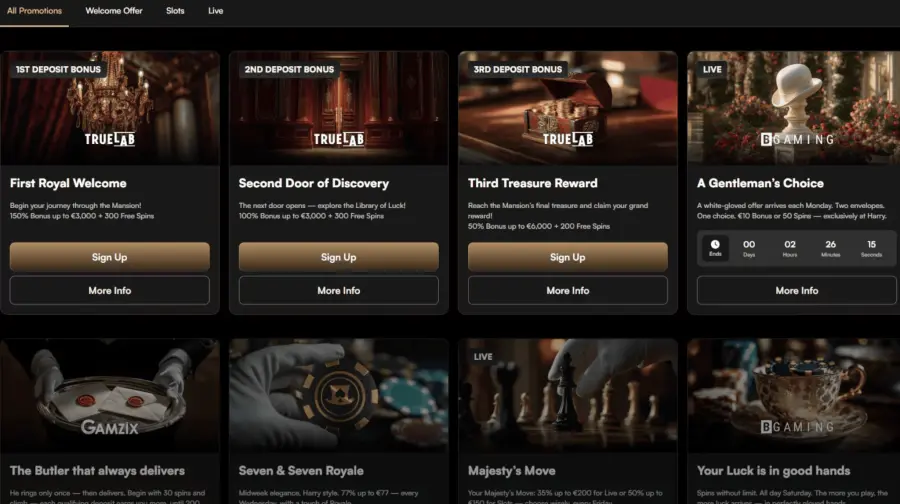Sign up for Third Treasure Reward
This screenshot has height=504, width=900.
[x=568, y=257]
